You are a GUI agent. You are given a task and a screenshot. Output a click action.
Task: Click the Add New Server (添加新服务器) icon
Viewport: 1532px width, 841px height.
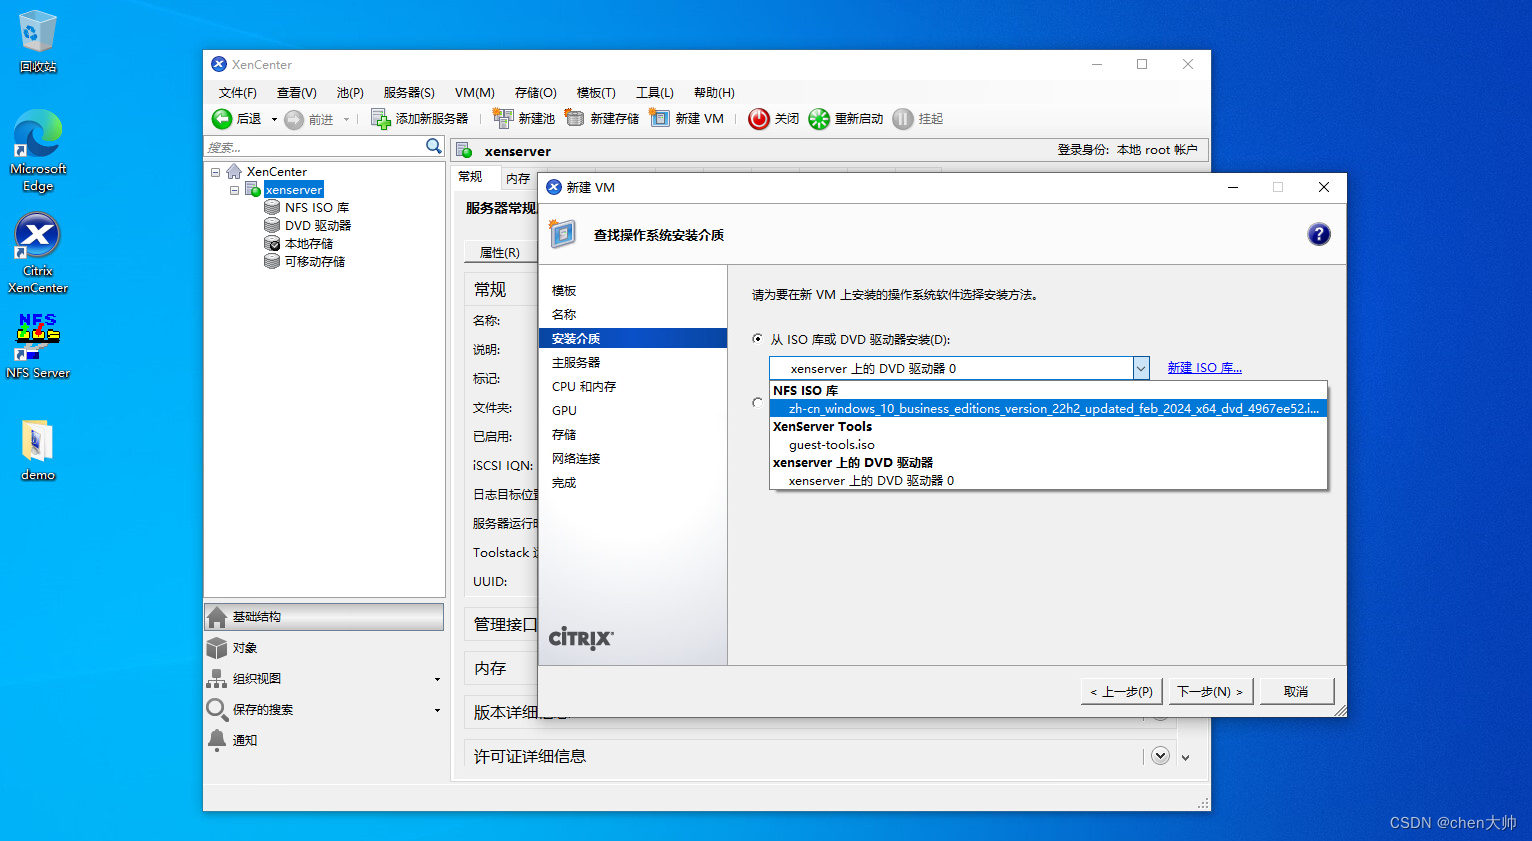tap(381, 119)
